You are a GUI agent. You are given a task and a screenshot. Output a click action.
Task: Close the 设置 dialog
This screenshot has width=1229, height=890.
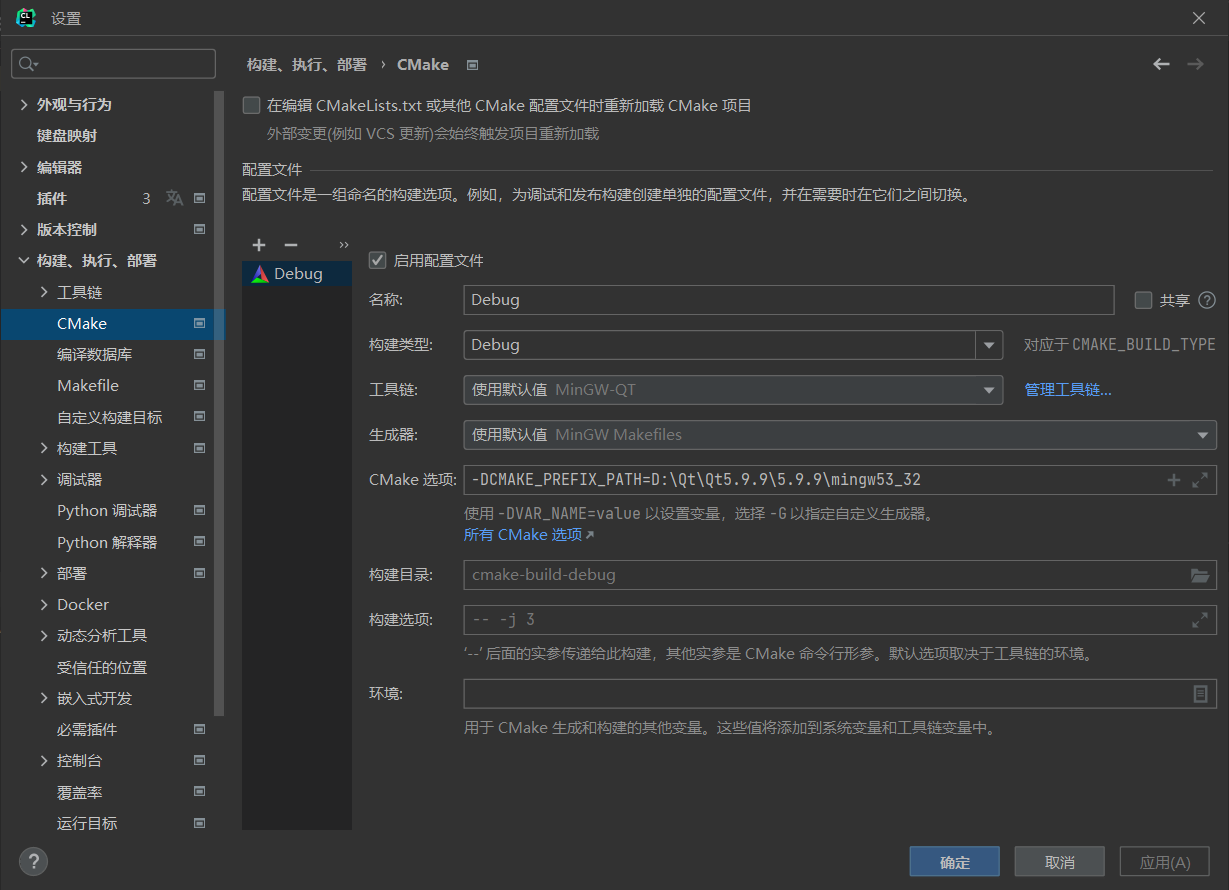(x=1199, y=18)
